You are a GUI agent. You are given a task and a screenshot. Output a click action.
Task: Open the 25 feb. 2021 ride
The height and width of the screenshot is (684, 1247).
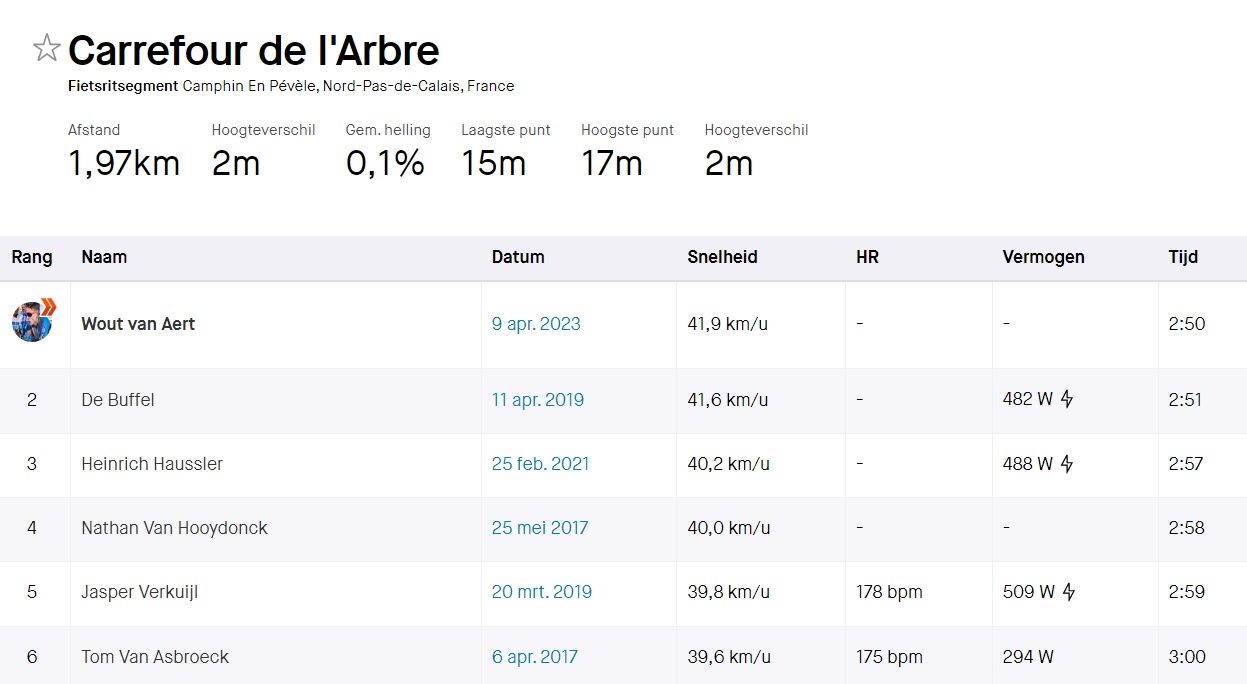click(x=540, y=464)
